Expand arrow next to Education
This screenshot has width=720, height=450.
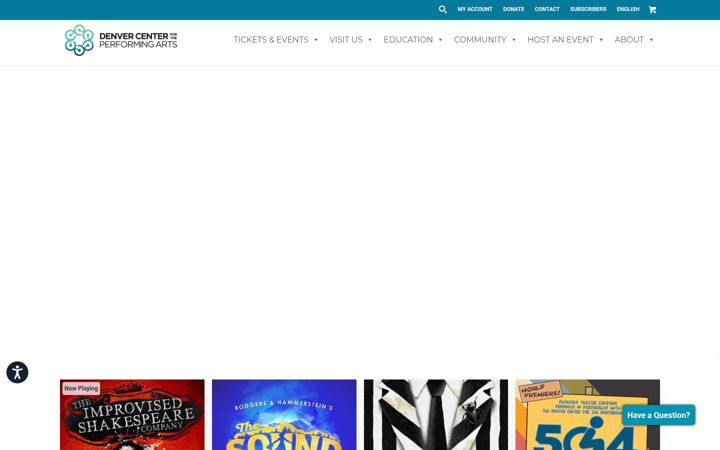pos(440,40)
